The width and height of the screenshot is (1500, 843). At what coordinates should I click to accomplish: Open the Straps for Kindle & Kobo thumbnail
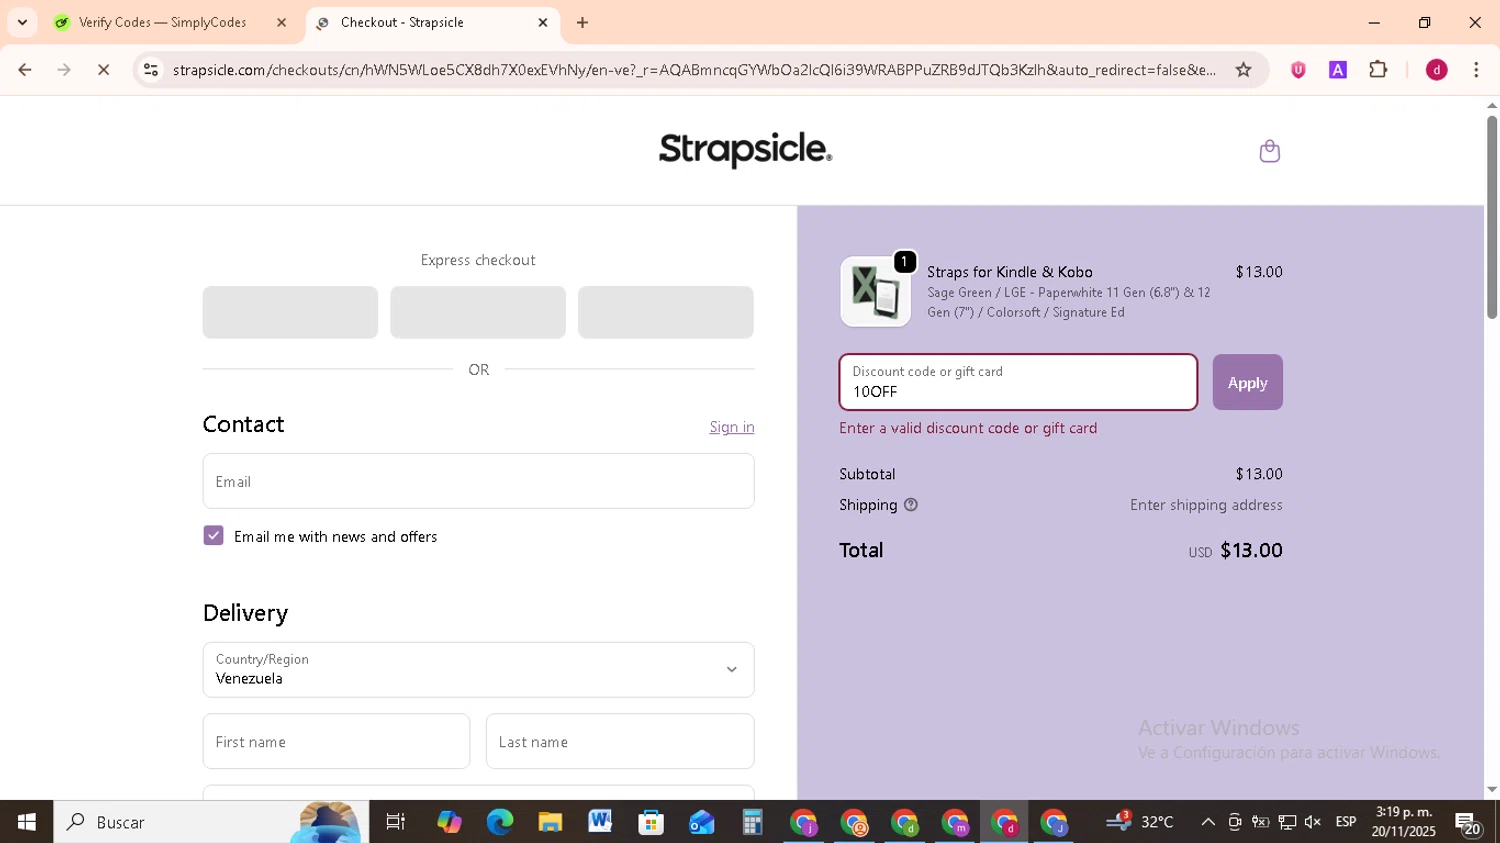875,291
